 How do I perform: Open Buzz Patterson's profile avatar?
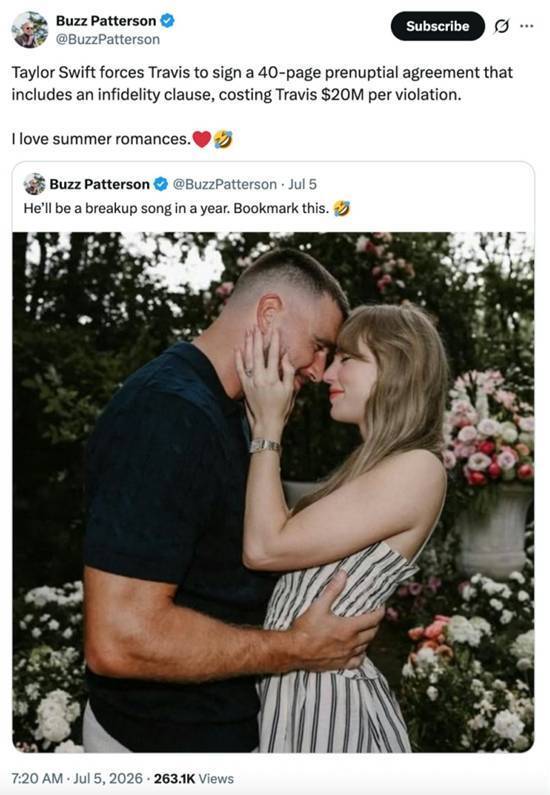pyautogui.click(x=29, y=29)
